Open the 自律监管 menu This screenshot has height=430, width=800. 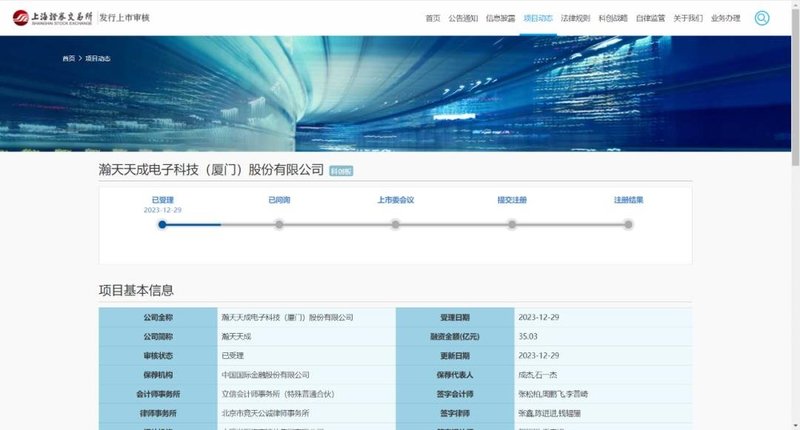point(651,18)
